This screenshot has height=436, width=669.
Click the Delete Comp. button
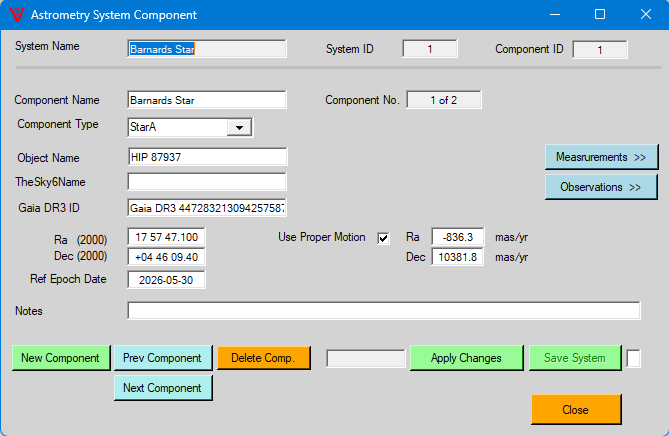tap(264, 358)
